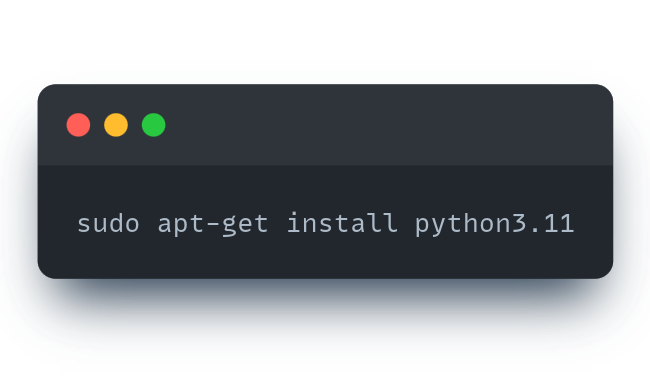Click the white background above the terminal window
This screenshot has height=390, width=650.
pos(325,41)
